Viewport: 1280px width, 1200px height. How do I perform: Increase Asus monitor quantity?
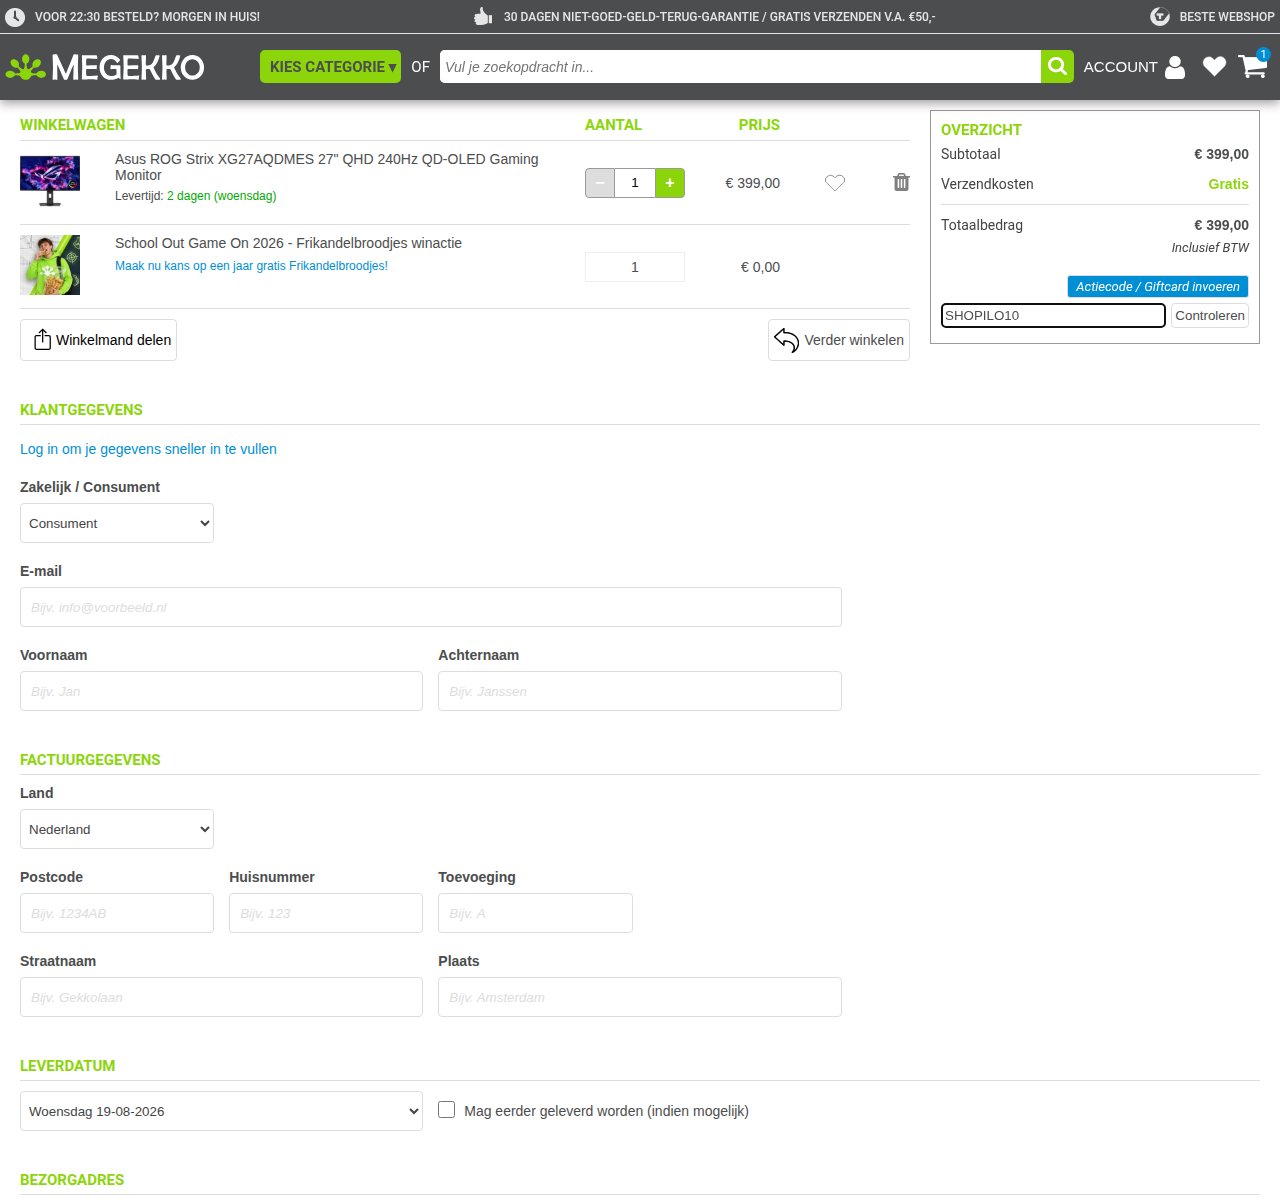tap(670, 183)
